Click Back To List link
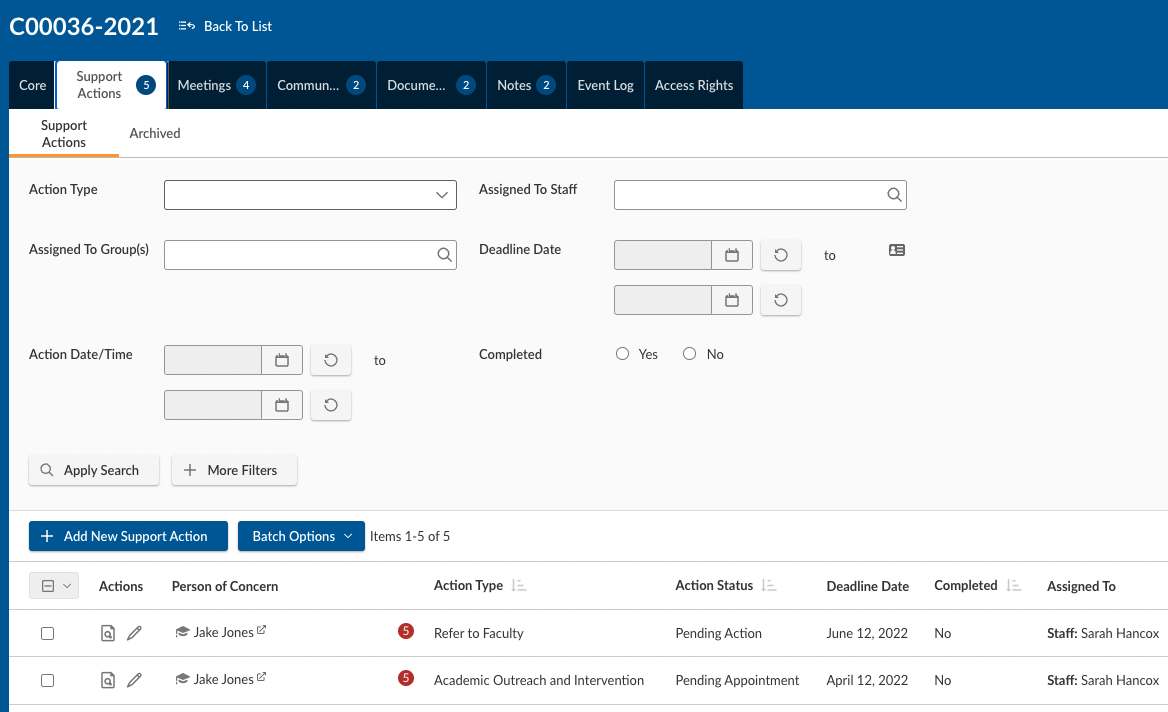 pyautogui.click(x=226, y=26)
